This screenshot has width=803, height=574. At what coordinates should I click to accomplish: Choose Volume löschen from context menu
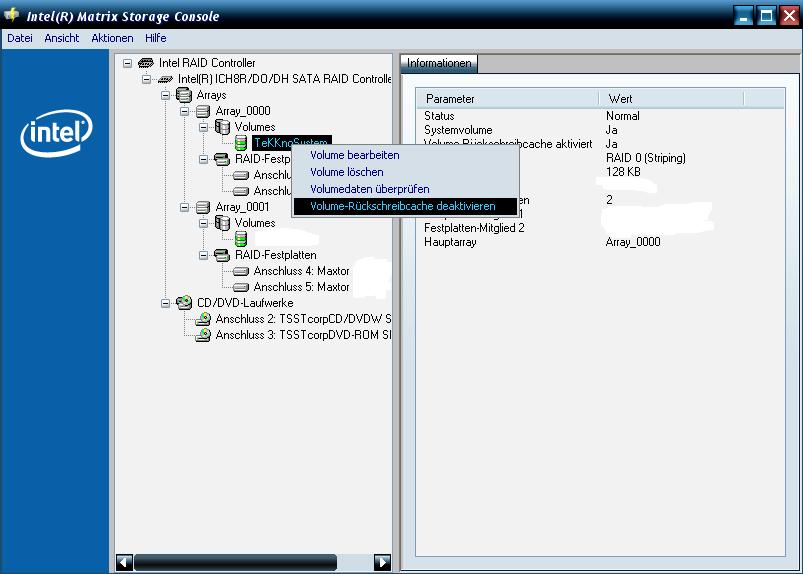pyautogui.click(x=405, y=172)
